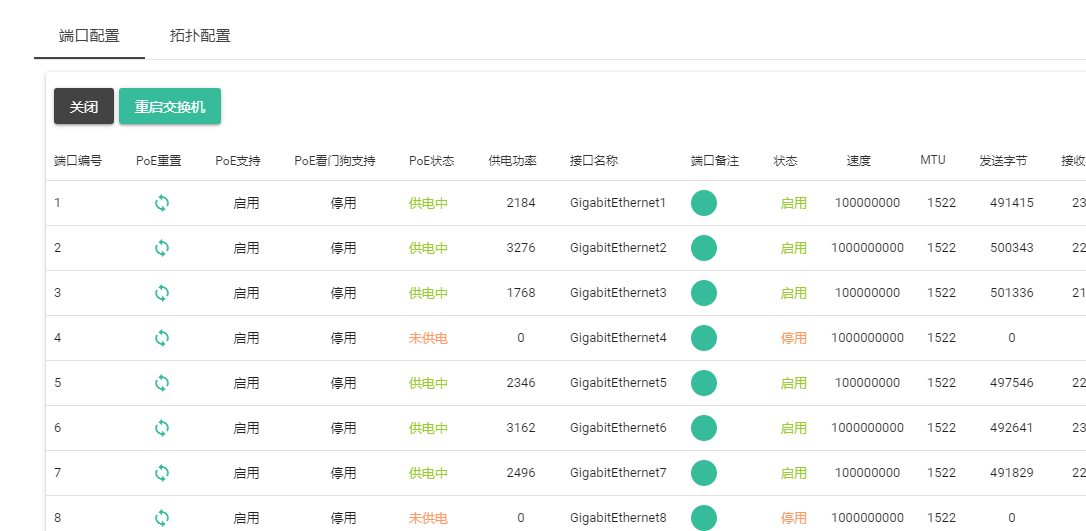Viewport: 1086px width, 531px height.
Task: Click 未供电 PoE status of port 8
Action: pos(428,518)
